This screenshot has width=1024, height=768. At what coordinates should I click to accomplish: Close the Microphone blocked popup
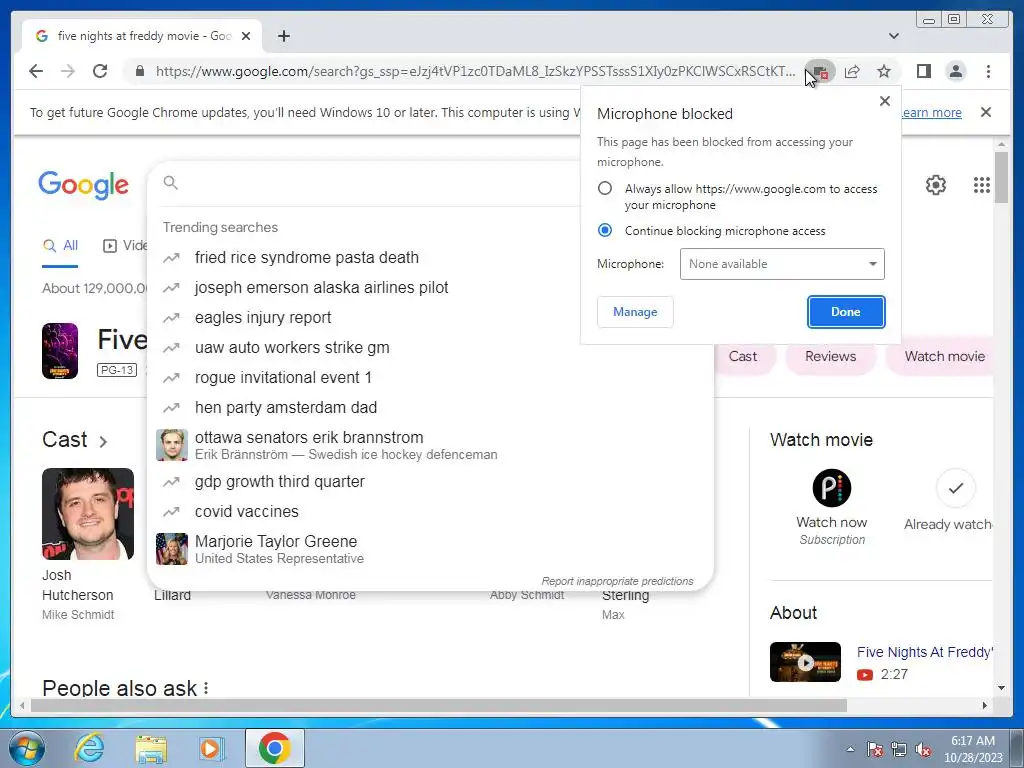tap(885, 101)
